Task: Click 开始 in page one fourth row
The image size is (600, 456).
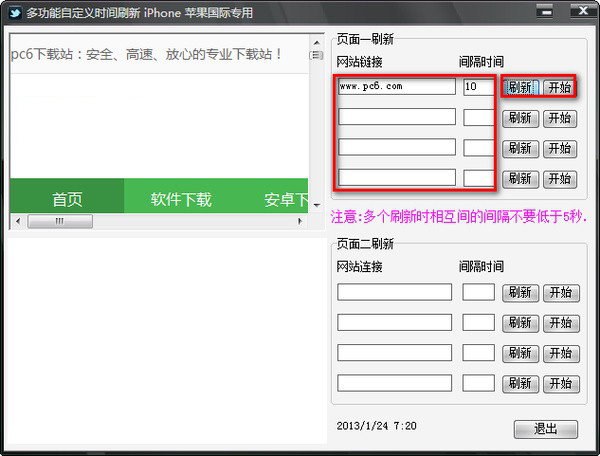Action: coord(560,179)
